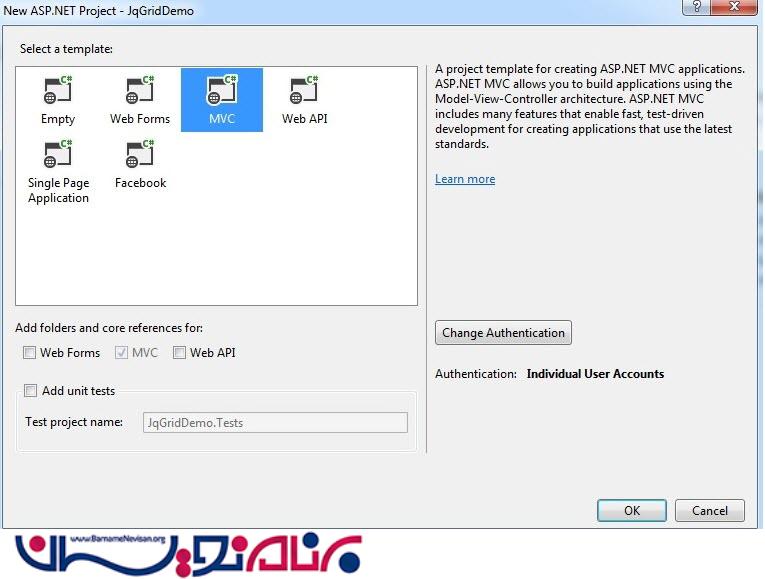Image resolution: width=765 pixels, height=579 pixels.
Task: Enable the Web API references checkbox
Action: pyautogui.click(x=179, y=352)
